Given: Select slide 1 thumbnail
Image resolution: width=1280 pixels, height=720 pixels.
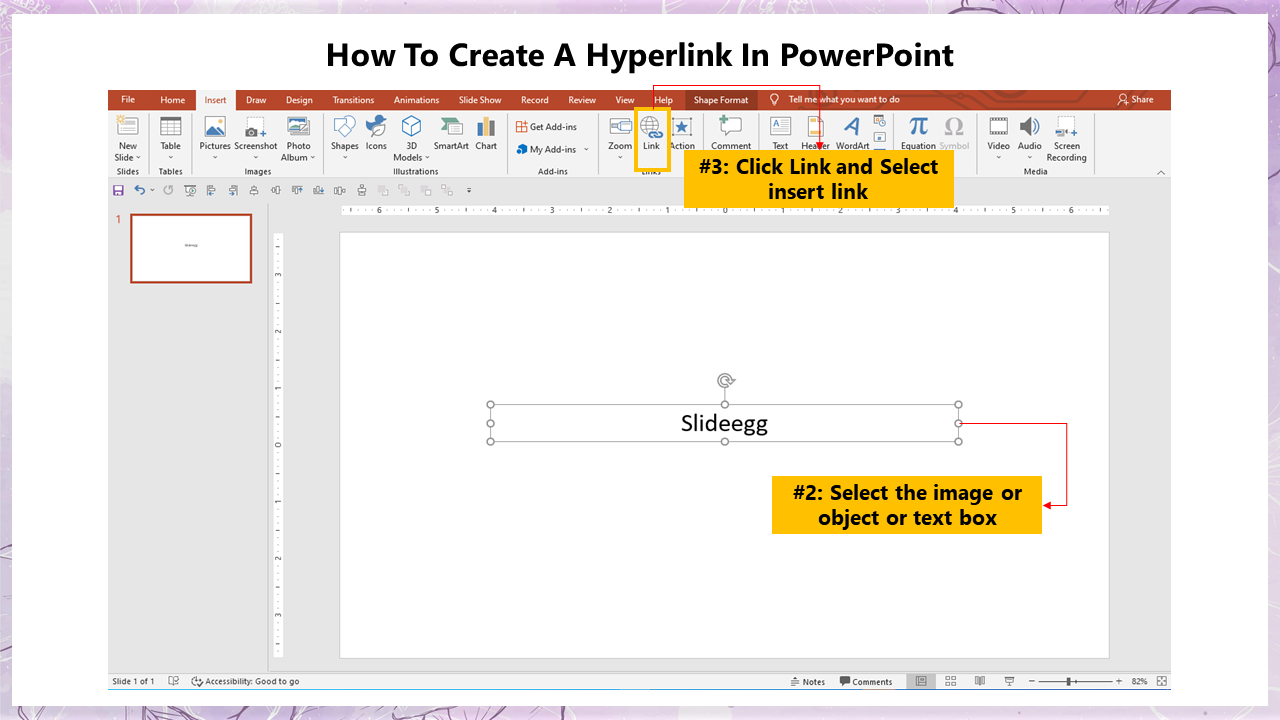Looking at the screenshot, I should 191,248.
